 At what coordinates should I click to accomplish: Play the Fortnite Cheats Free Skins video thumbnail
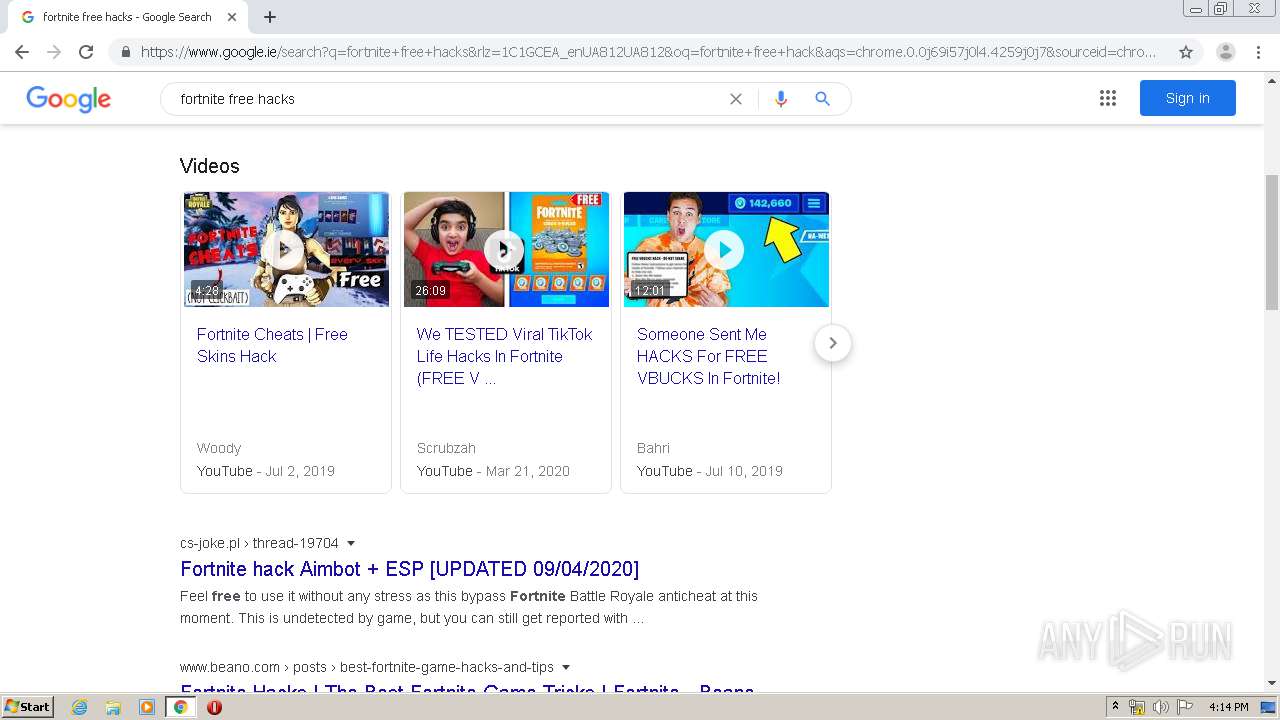coord(286,249)
